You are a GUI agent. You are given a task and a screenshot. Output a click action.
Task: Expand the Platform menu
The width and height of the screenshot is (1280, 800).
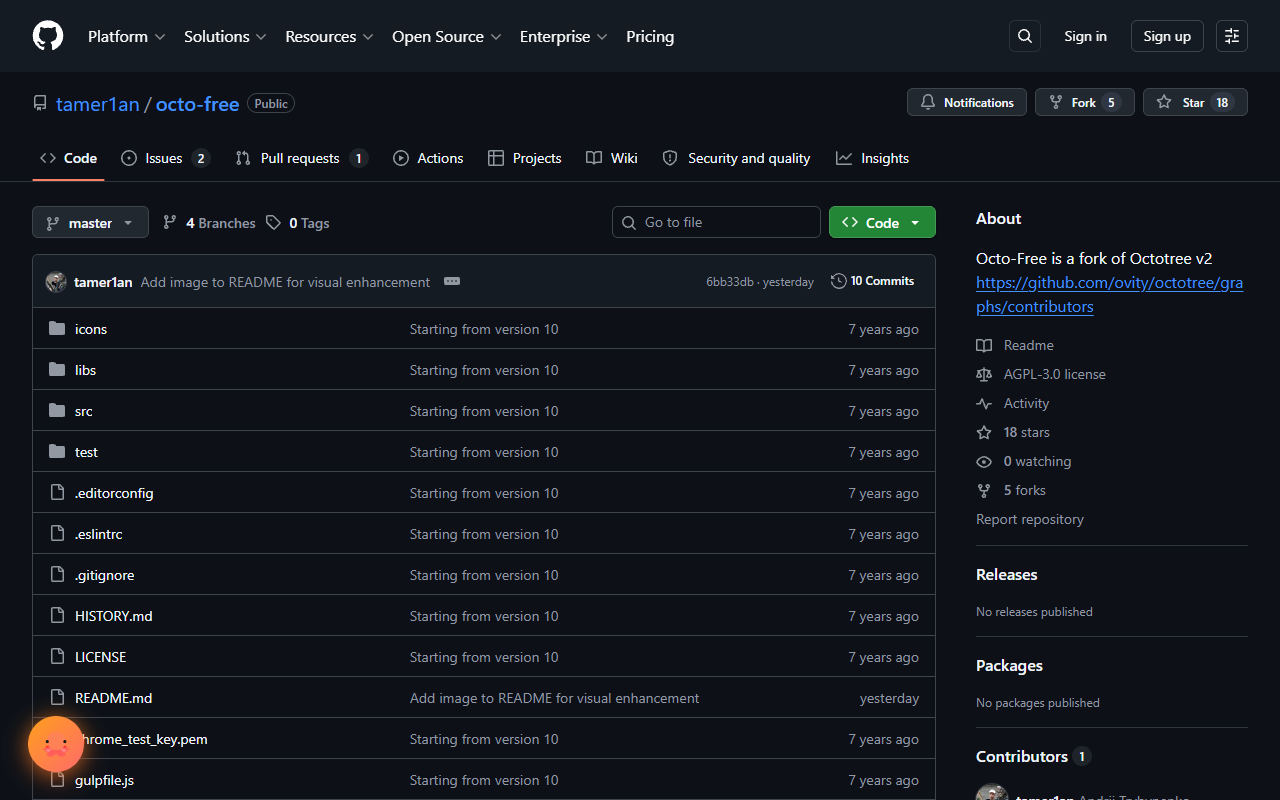pos(126,36)
